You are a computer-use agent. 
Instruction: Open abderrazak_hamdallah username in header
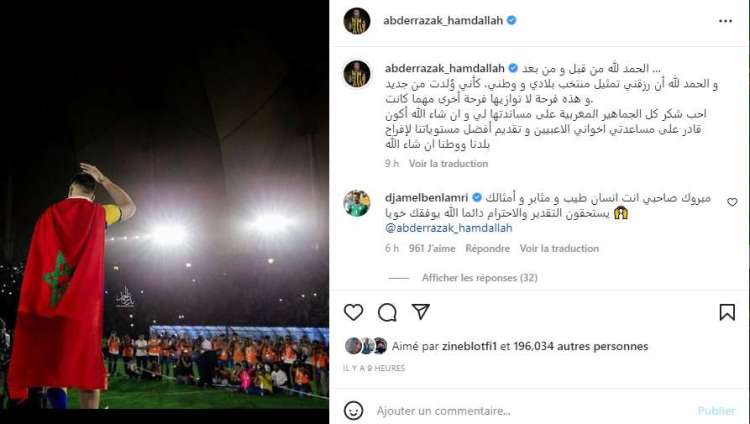pyautogui.click(x=443, y=21)
